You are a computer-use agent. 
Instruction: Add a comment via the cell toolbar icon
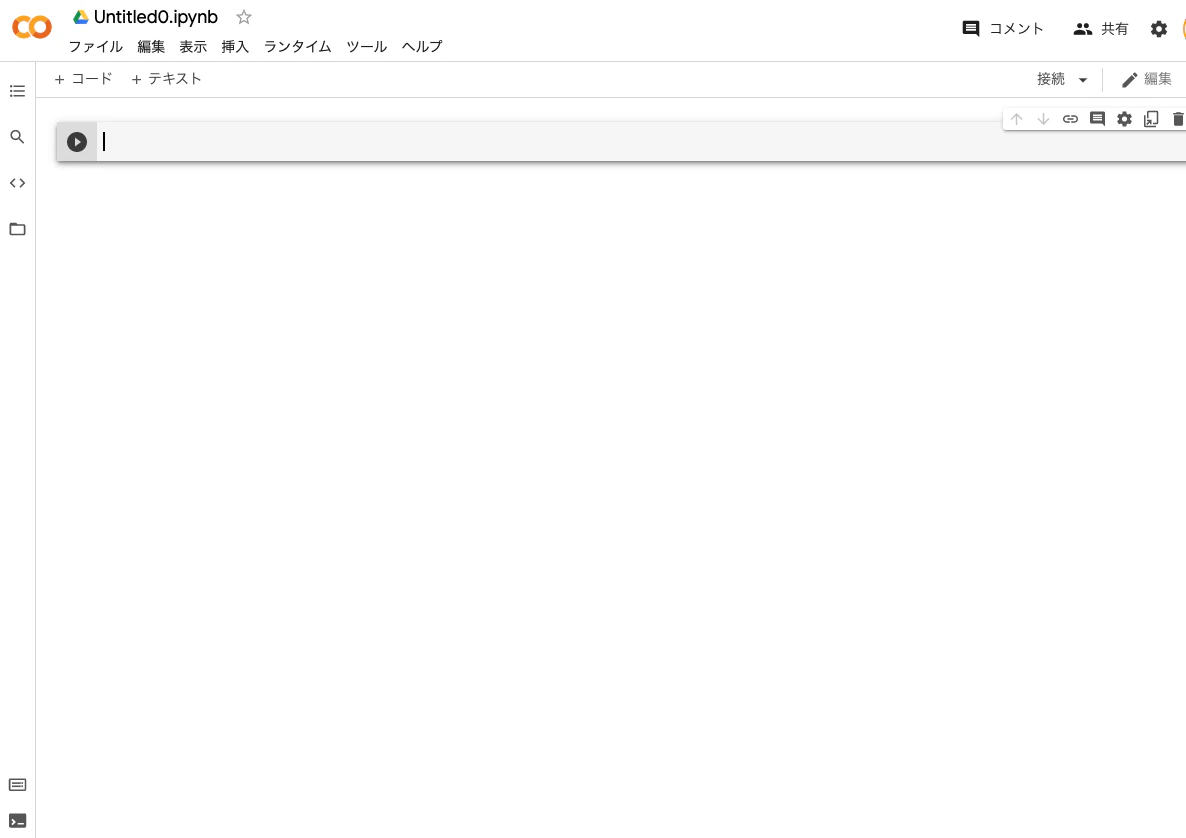(1098, 119)
